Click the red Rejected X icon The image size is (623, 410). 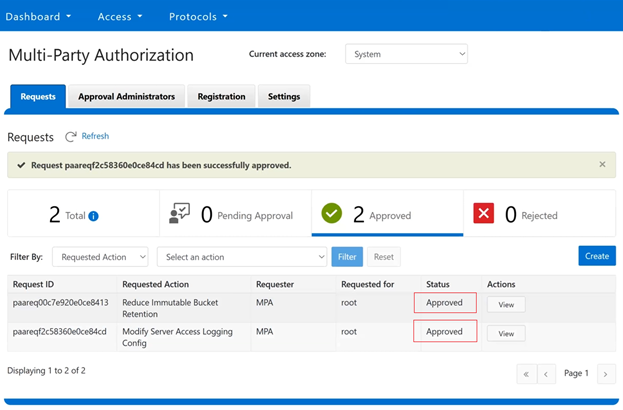[x=484, y=214]
